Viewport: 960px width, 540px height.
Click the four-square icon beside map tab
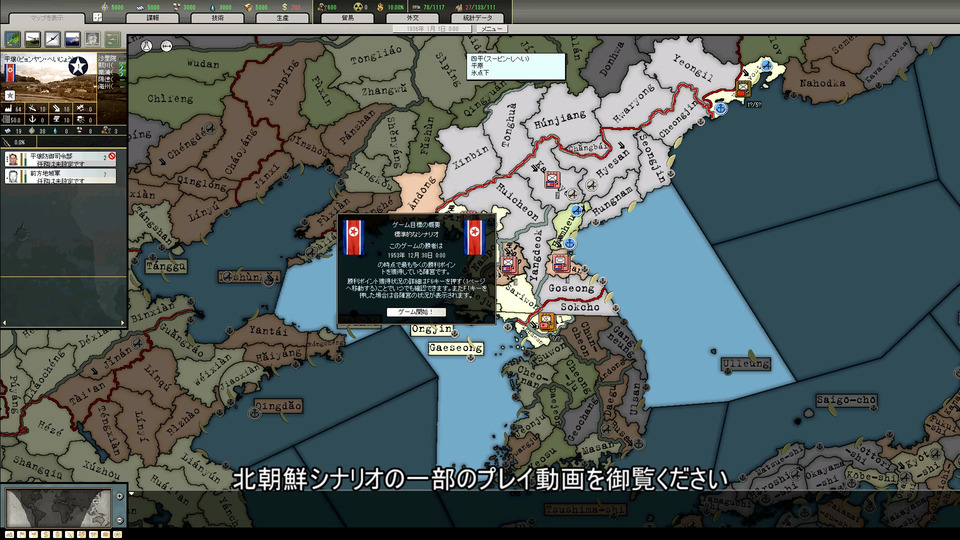point(97,17)
